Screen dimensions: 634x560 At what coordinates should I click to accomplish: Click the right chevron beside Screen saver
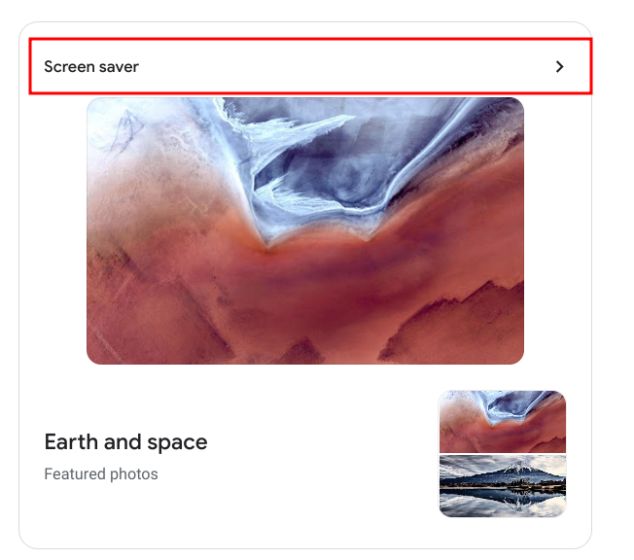[560, 67]
